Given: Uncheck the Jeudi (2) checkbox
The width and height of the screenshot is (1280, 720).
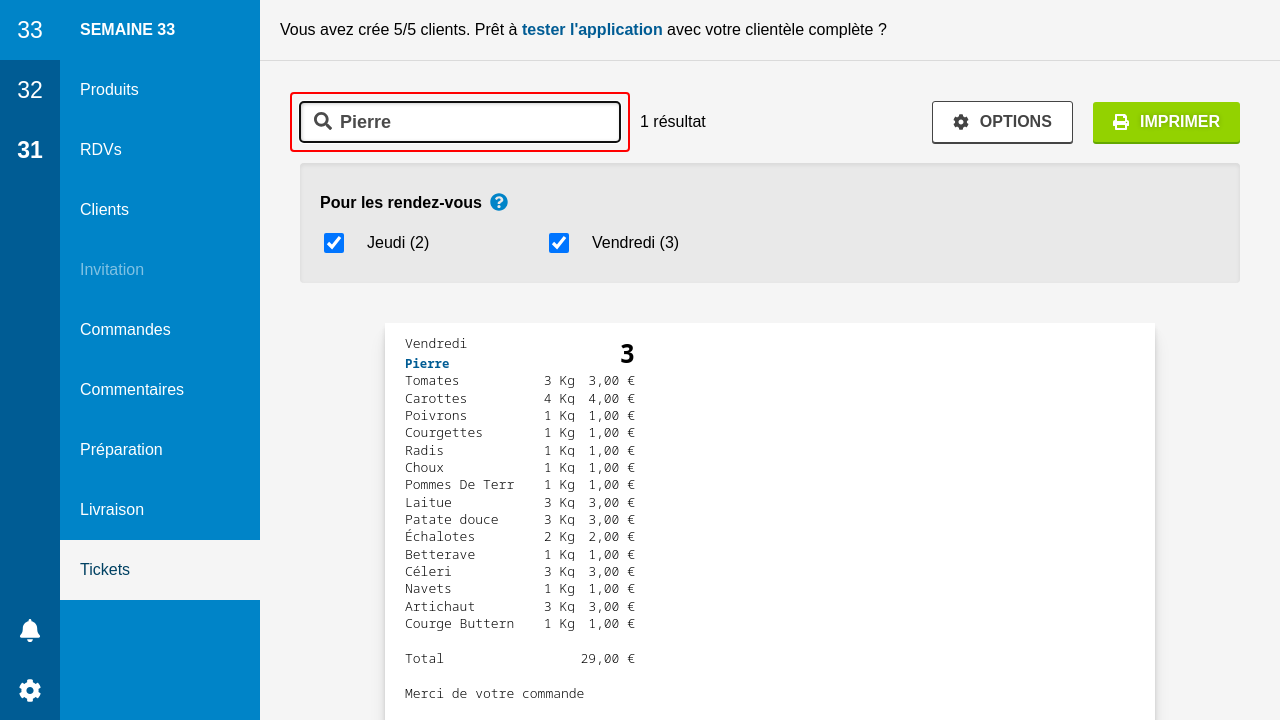Looking at the screenshot, I should (334, 243).
